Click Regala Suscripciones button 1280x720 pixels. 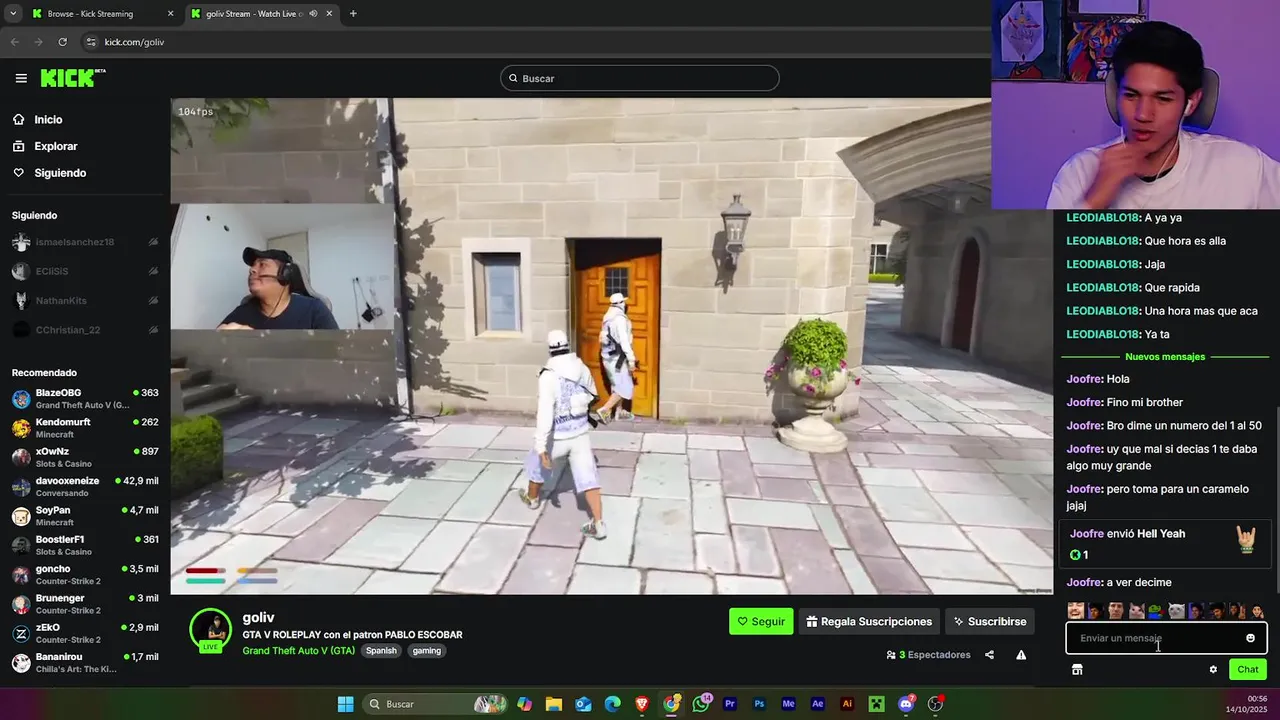869,621
